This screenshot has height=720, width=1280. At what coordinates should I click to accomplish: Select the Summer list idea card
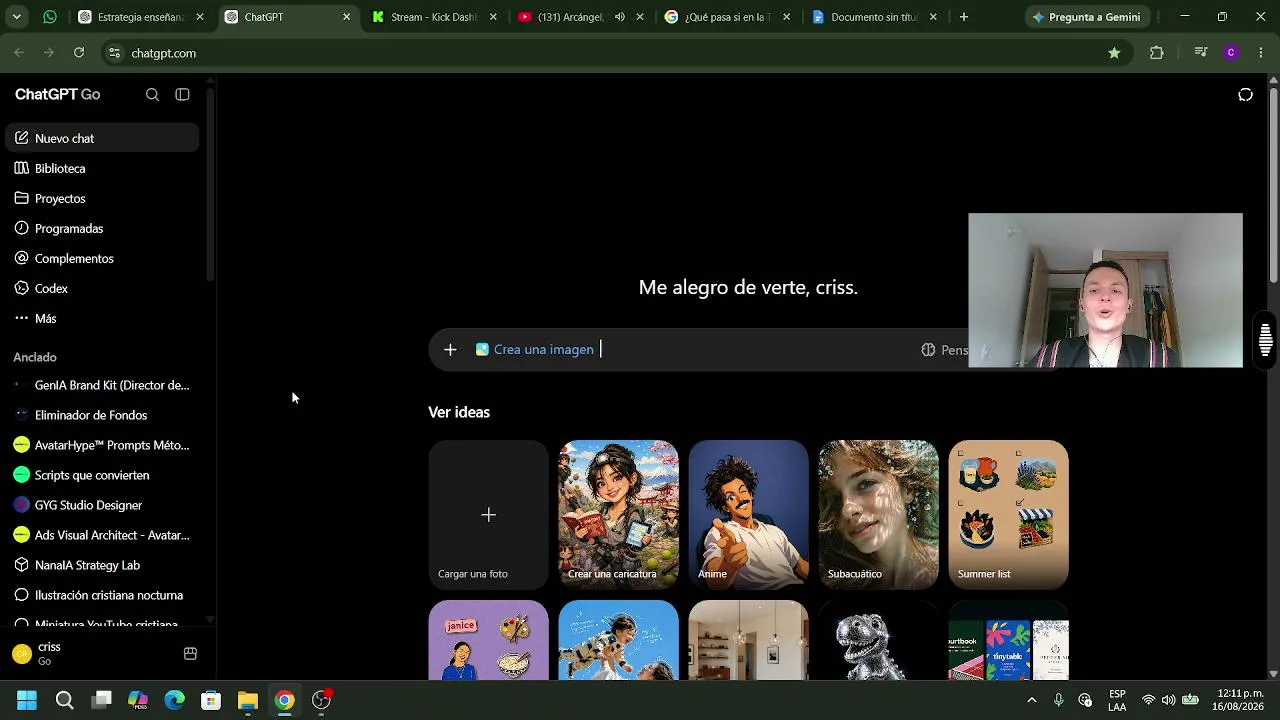[x=1008, y=515]
